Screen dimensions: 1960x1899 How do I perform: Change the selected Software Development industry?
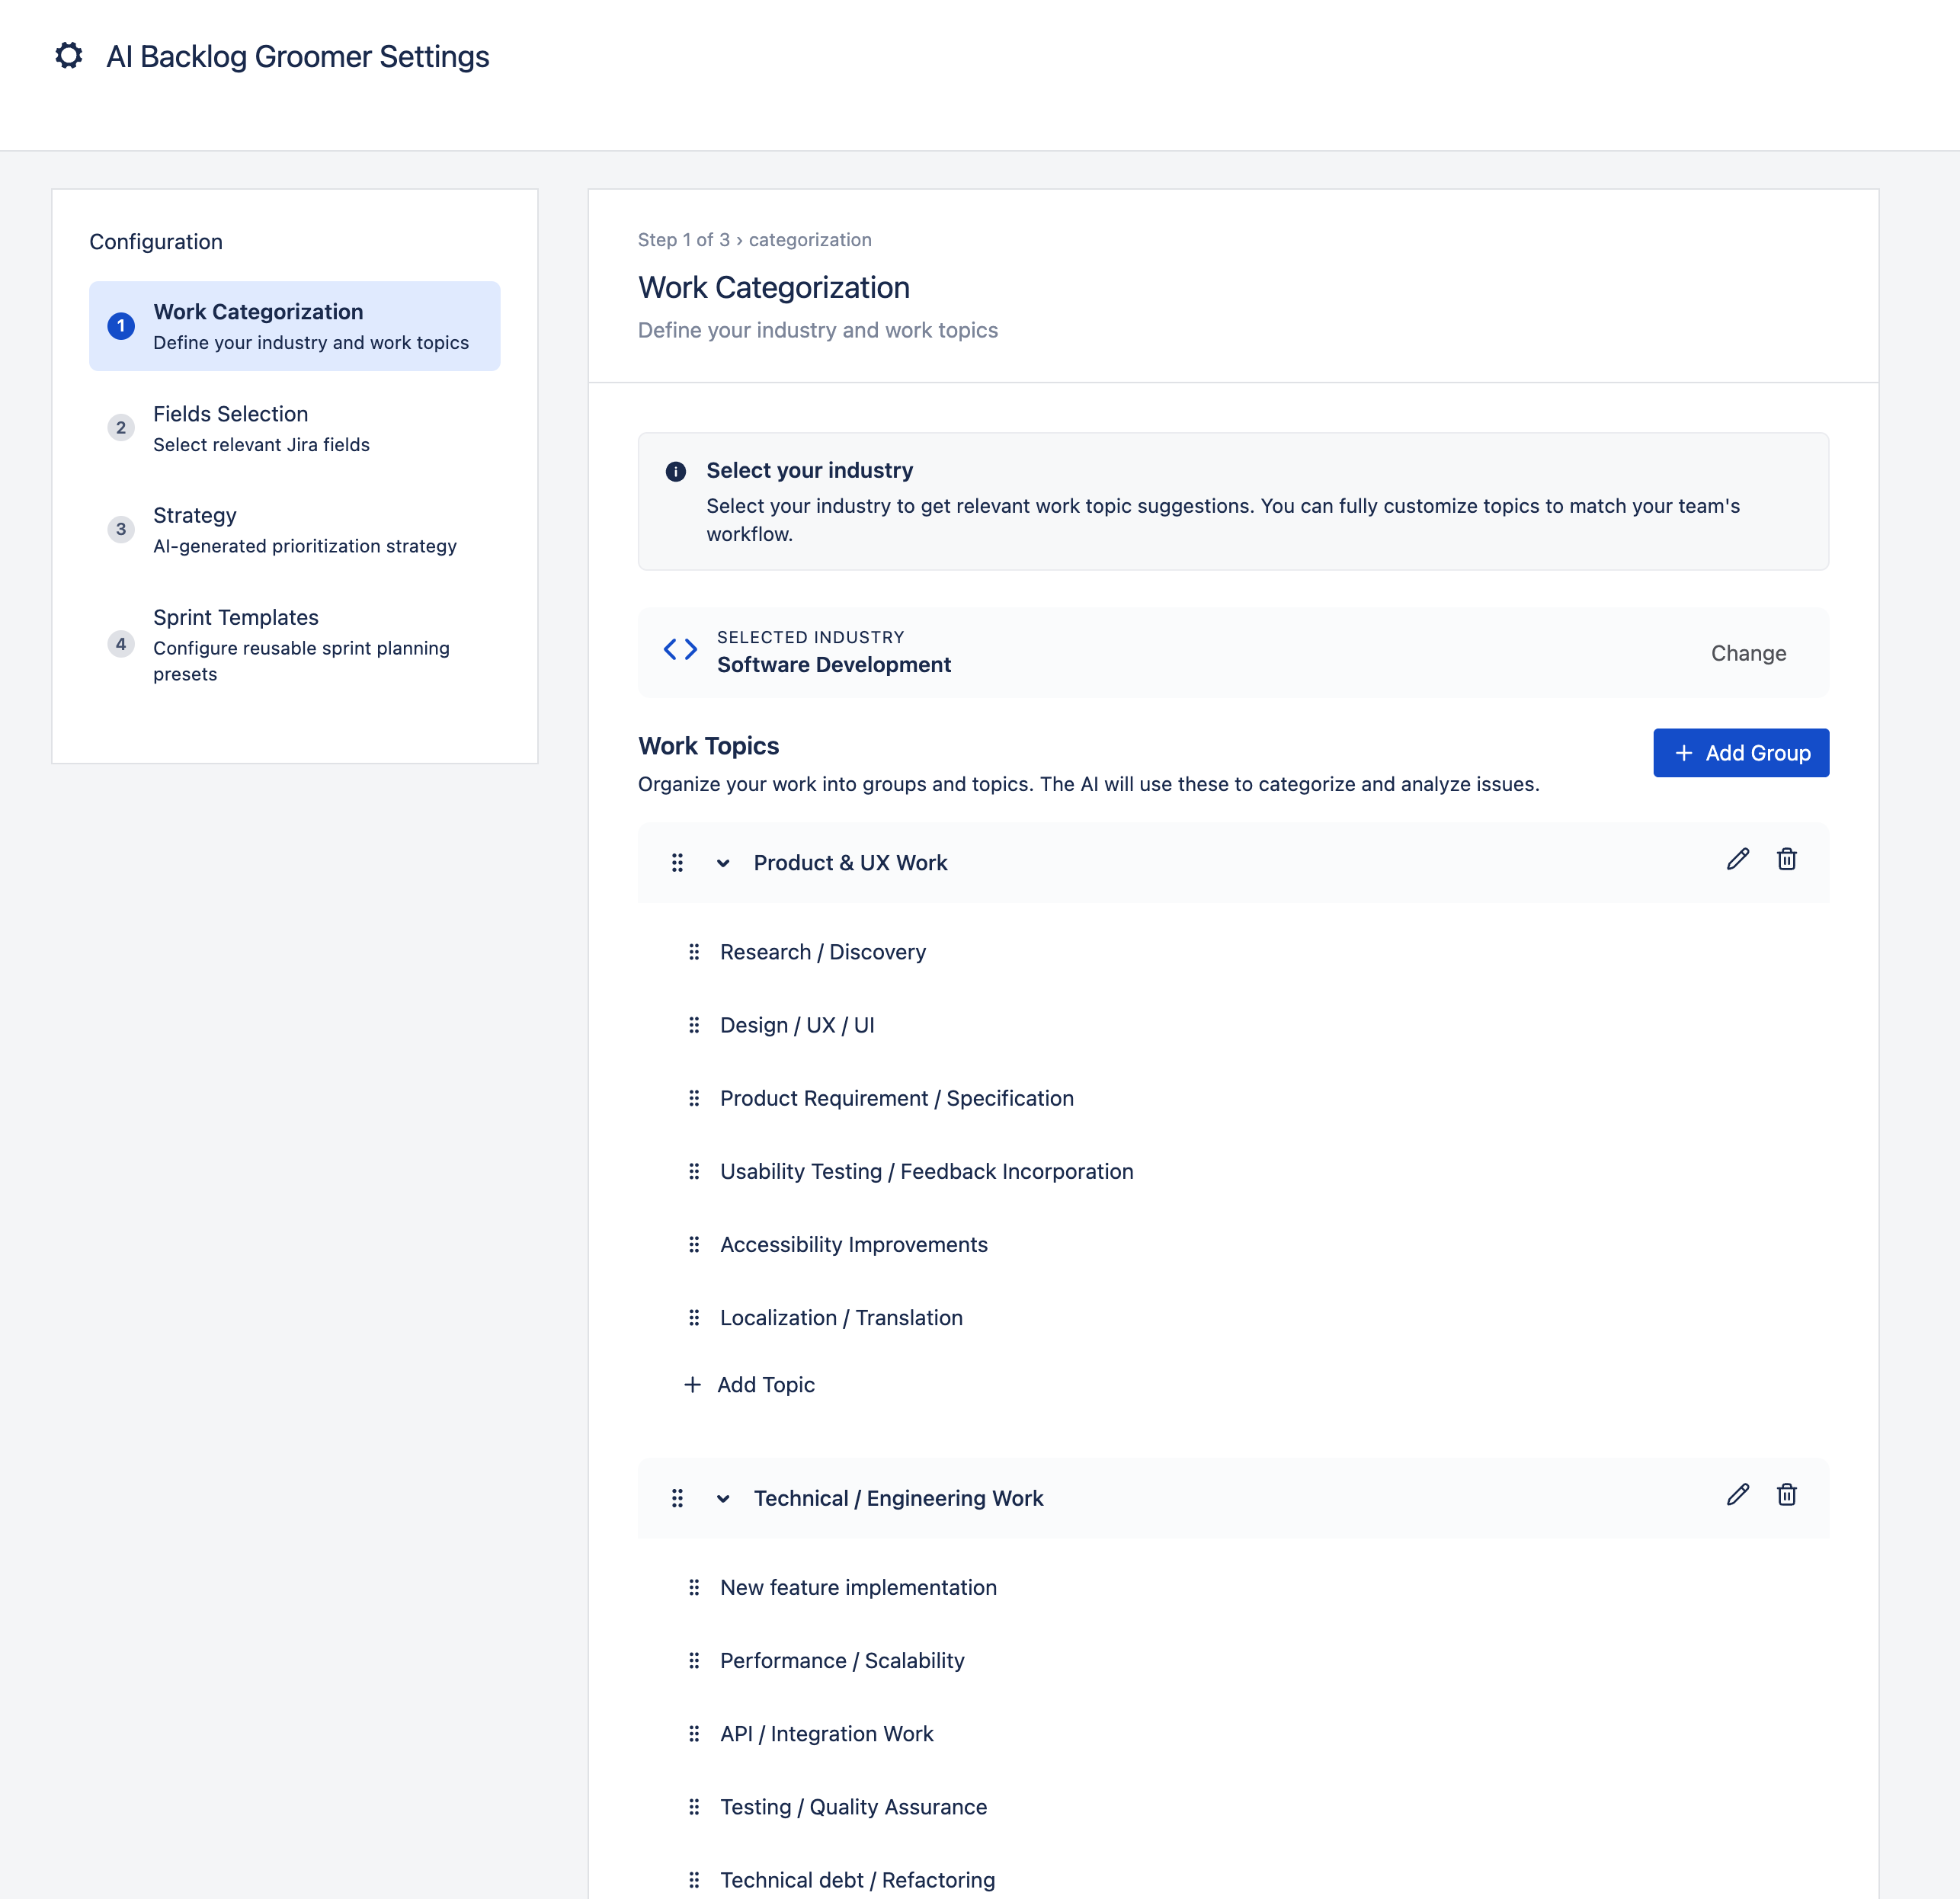(x=1747, y=653)
